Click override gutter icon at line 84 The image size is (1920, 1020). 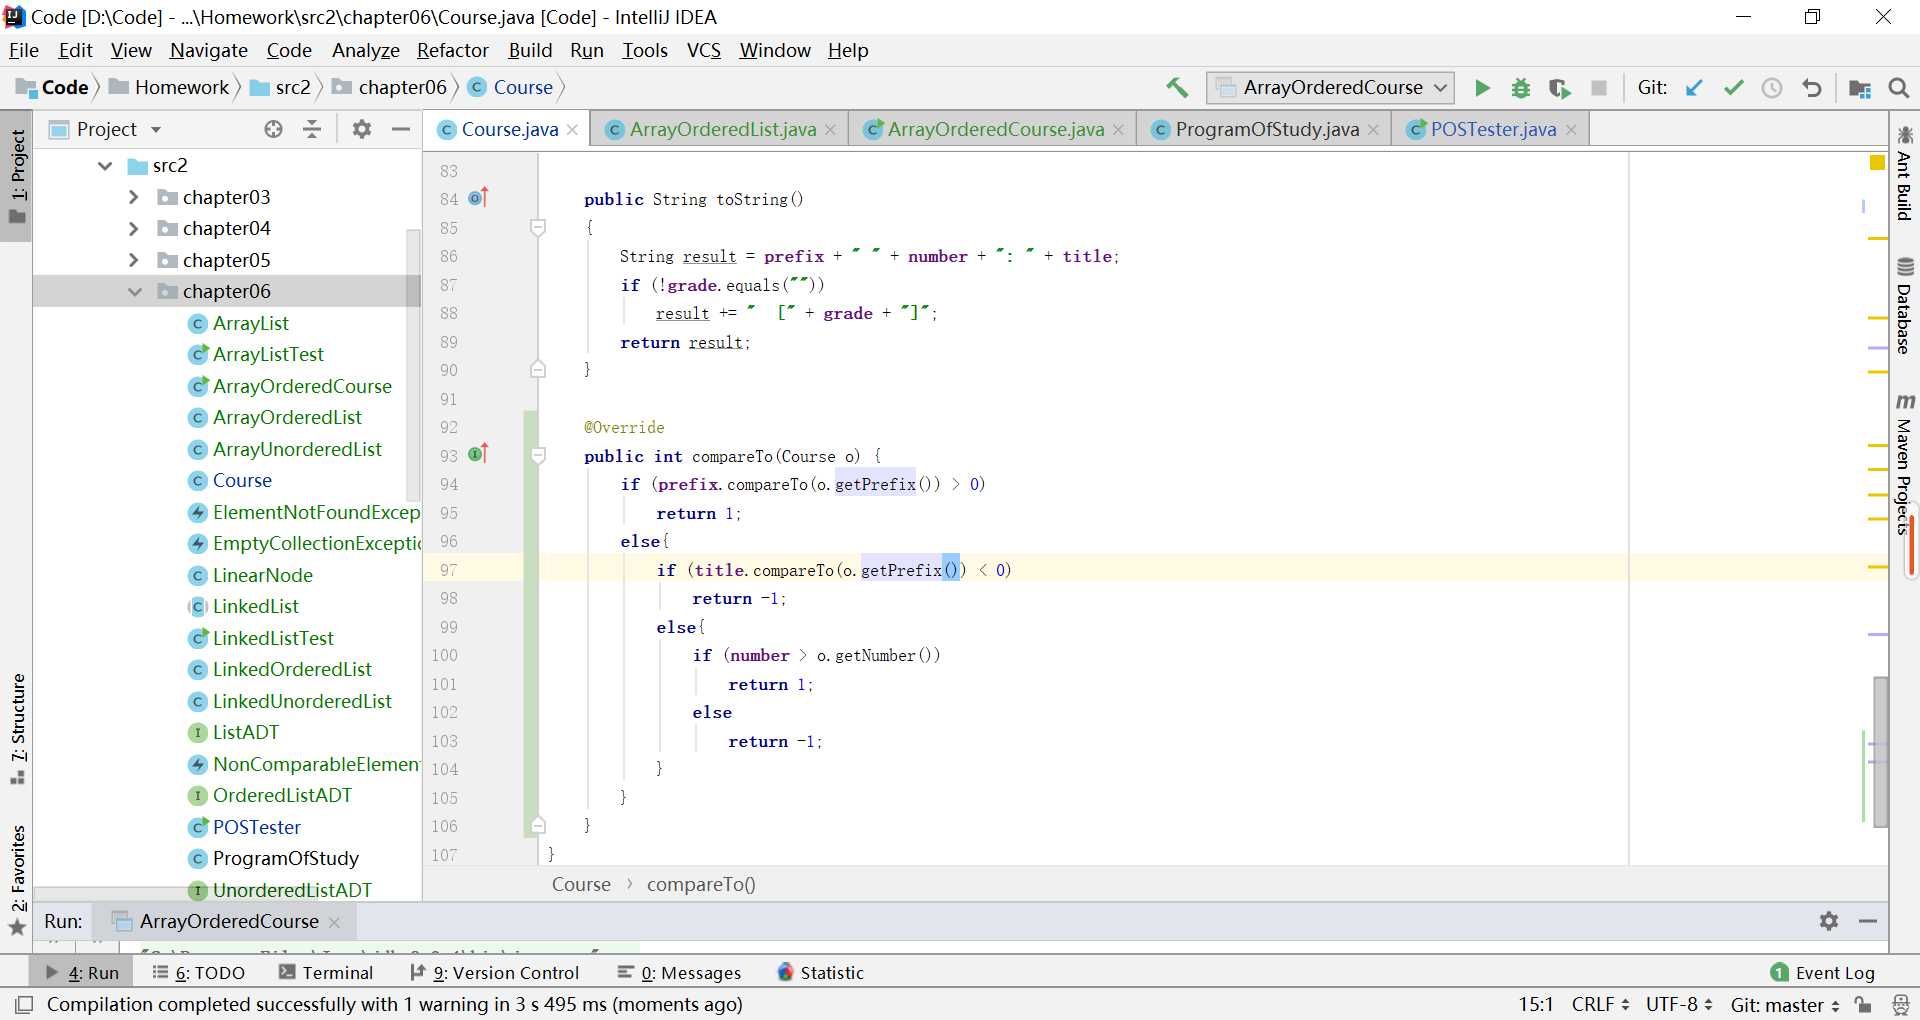point(478,198)
